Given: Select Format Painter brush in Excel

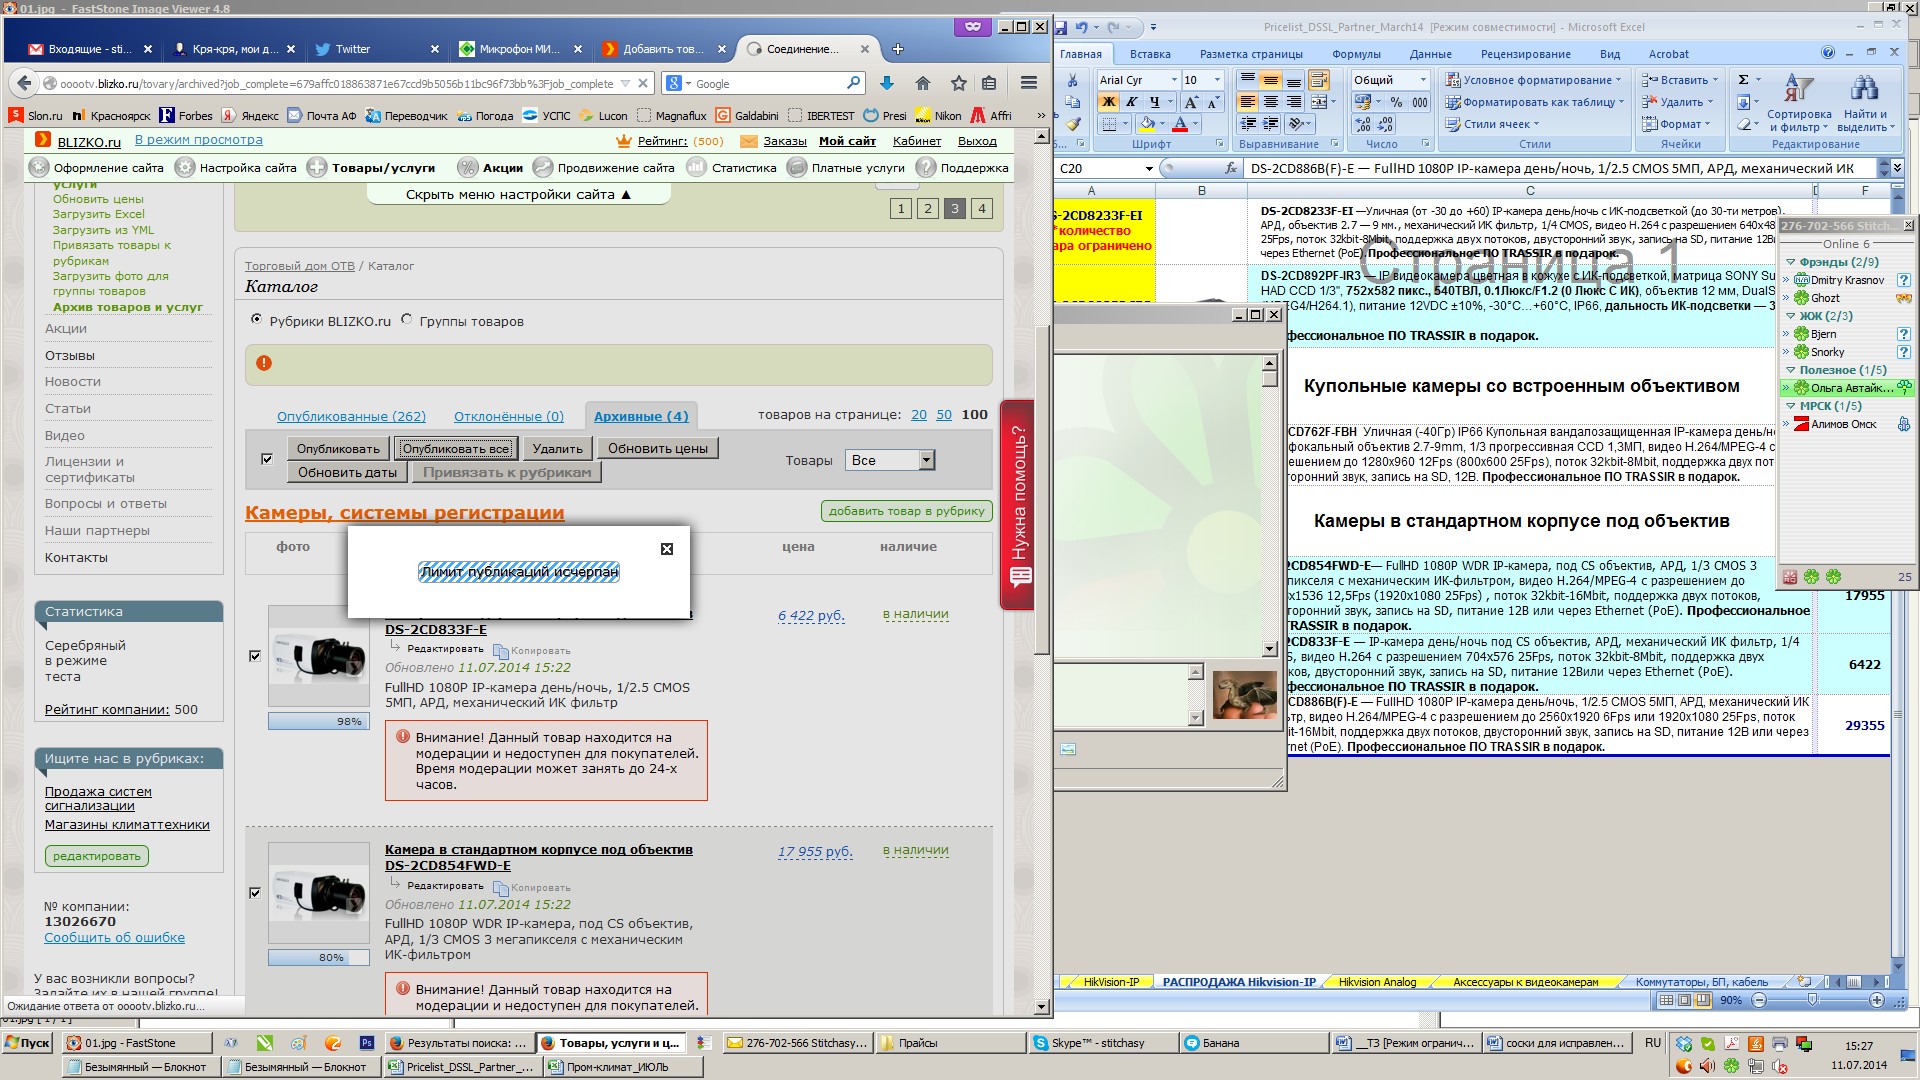Looking at the screenshot, I should tap(1072, 124).
